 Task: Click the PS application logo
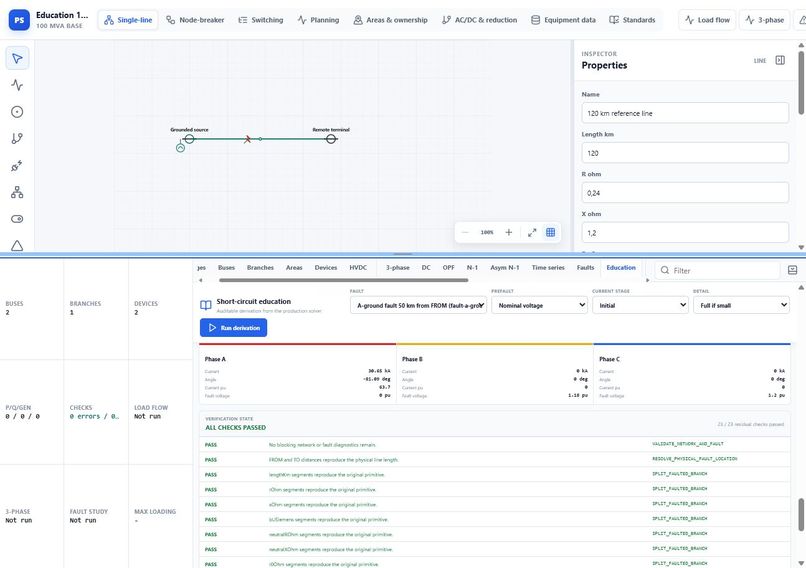click(19, 20)
